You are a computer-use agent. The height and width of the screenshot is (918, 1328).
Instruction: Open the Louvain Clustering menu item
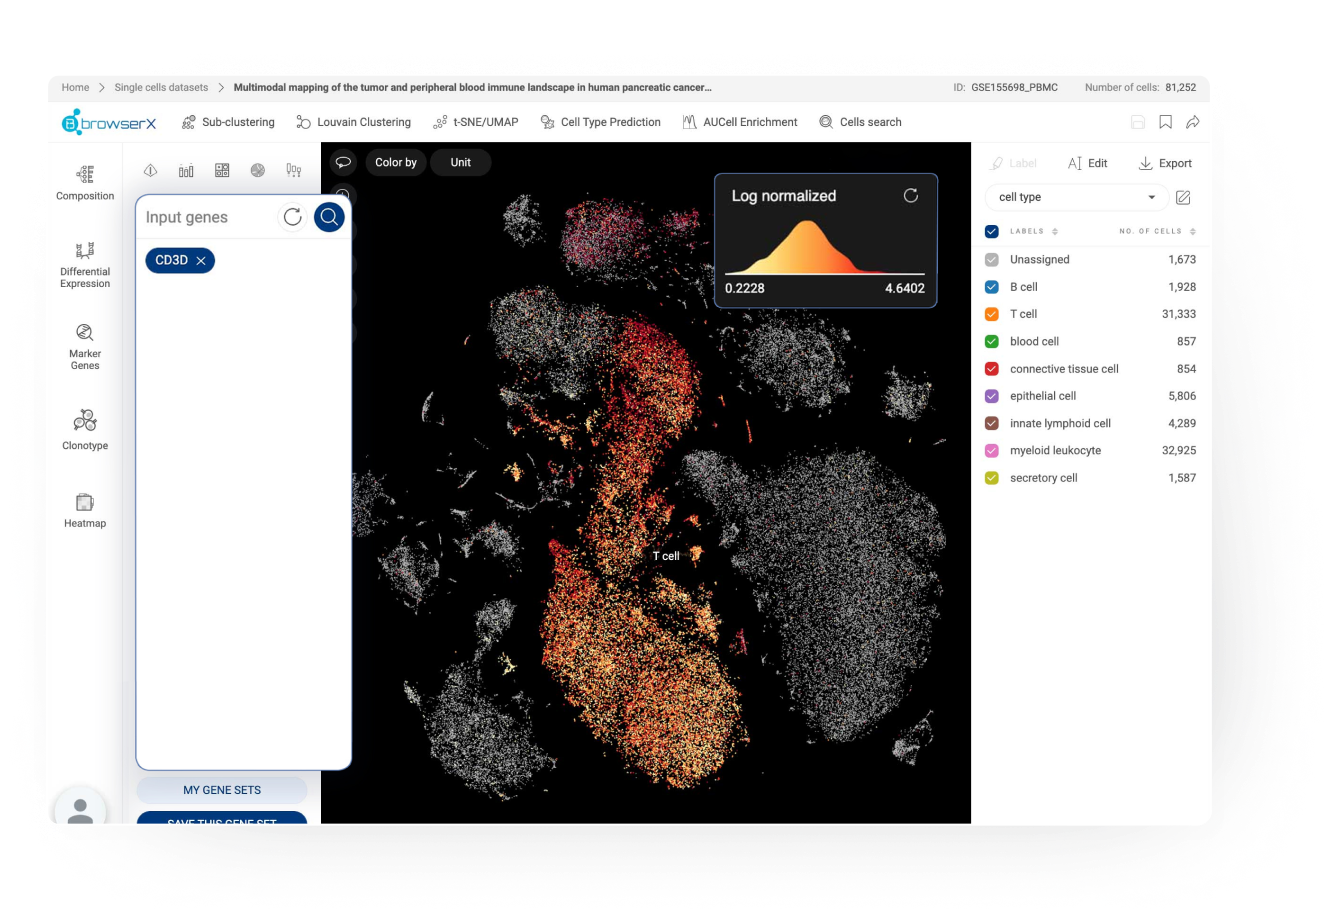coord(354,122)
